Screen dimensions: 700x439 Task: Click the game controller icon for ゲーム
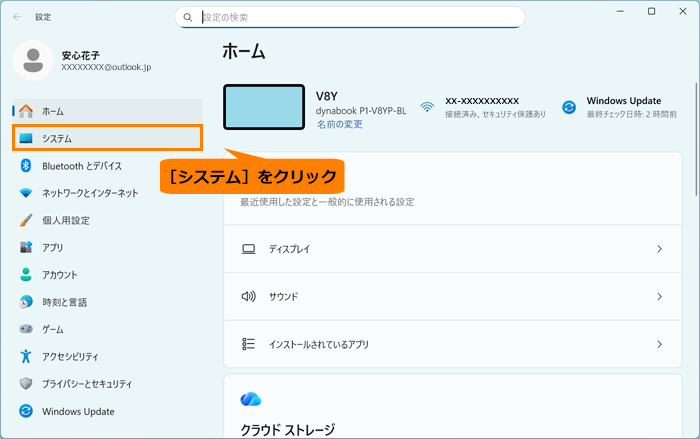pyautogui.click(x=26, y=329)
